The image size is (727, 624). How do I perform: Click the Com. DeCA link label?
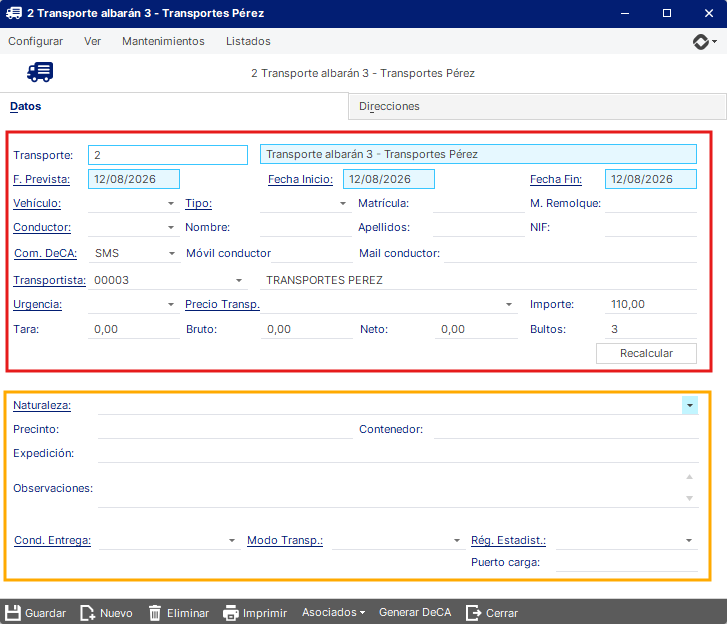point(45,254)
